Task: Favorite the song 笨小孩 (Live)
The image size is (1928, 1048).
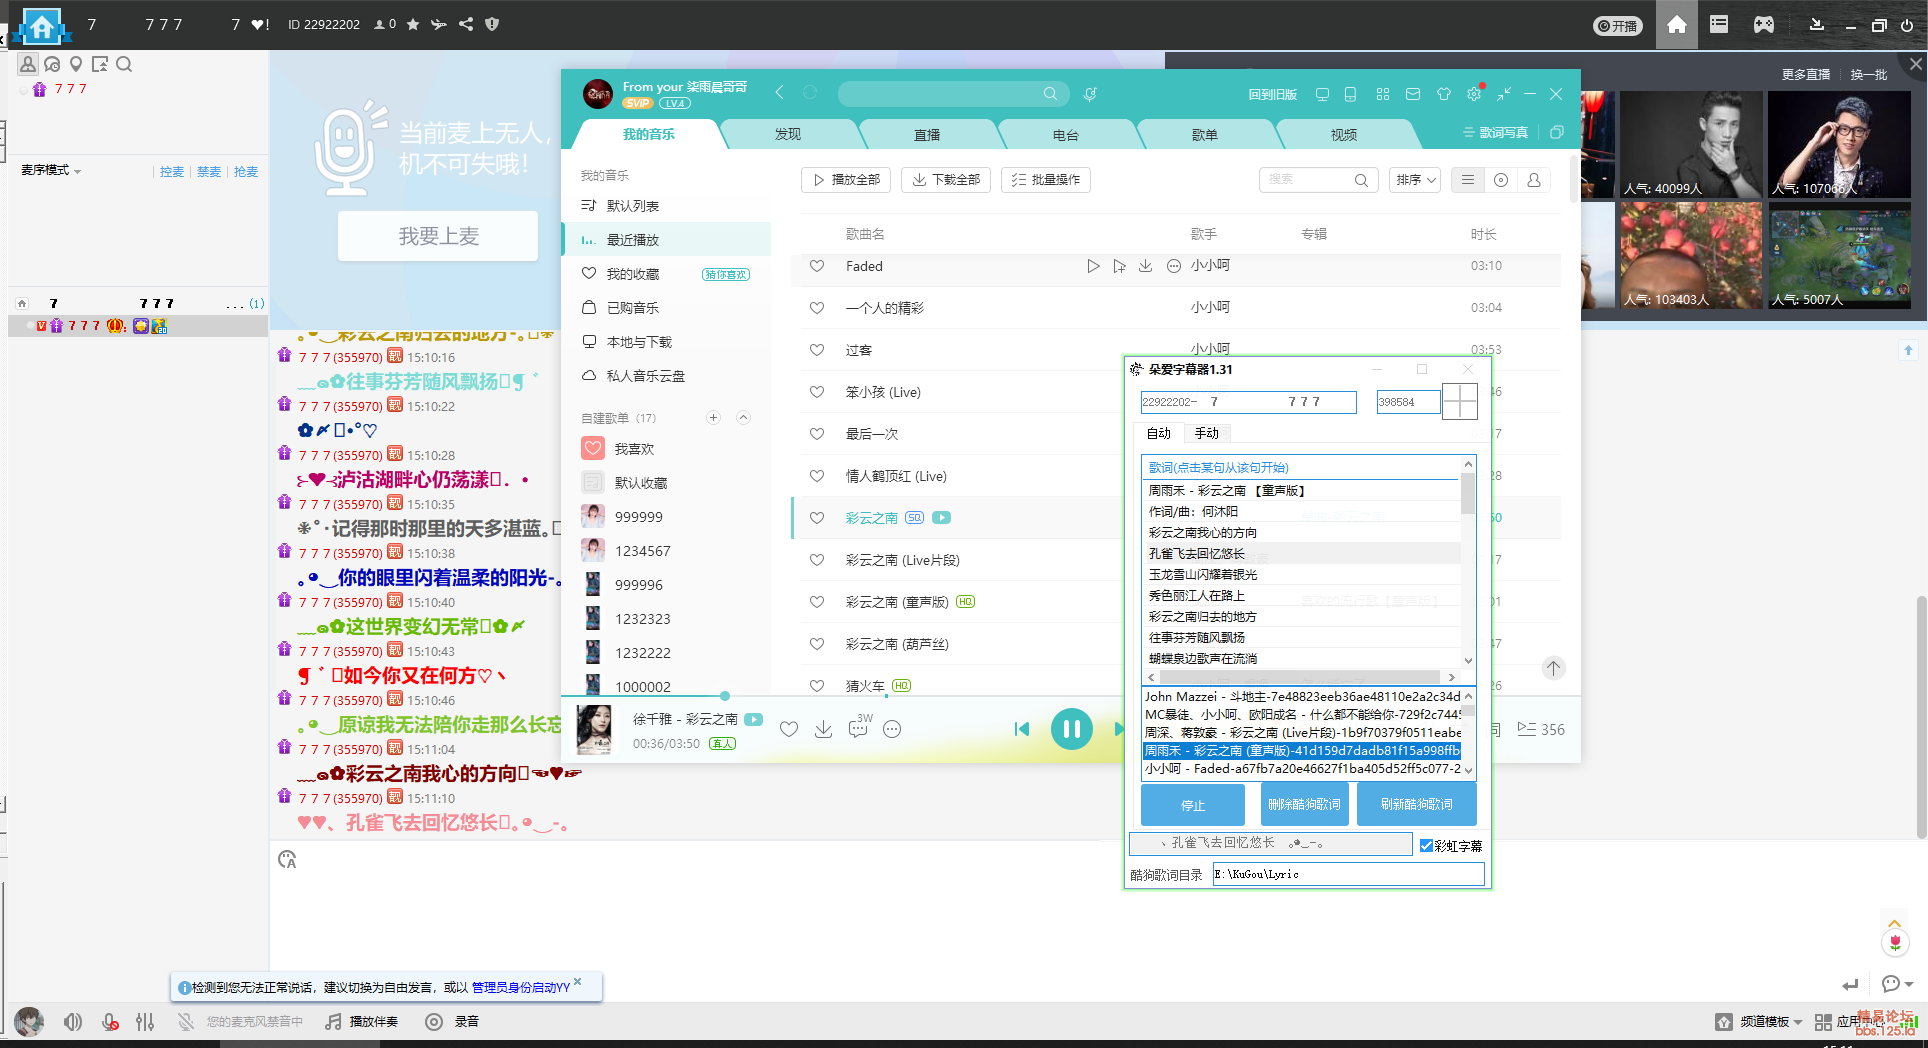Action: (x=817, y=392)
